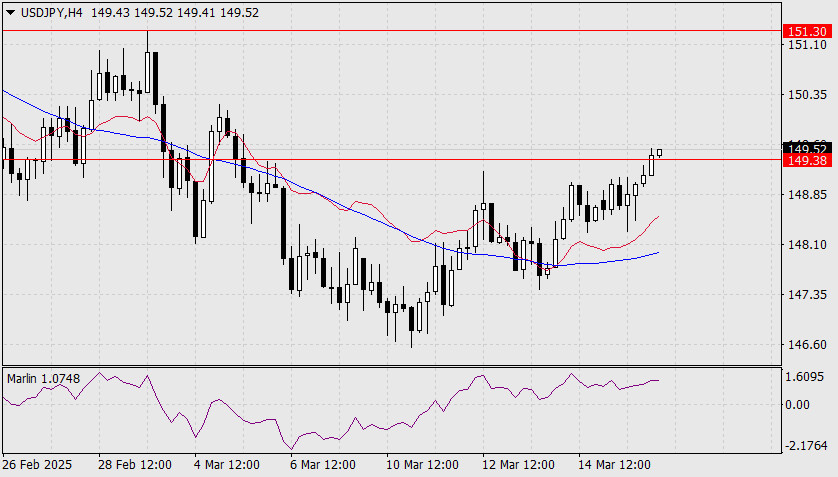
Task: Click the 26 Feb 2025 date label
Action: click(37, 465)
